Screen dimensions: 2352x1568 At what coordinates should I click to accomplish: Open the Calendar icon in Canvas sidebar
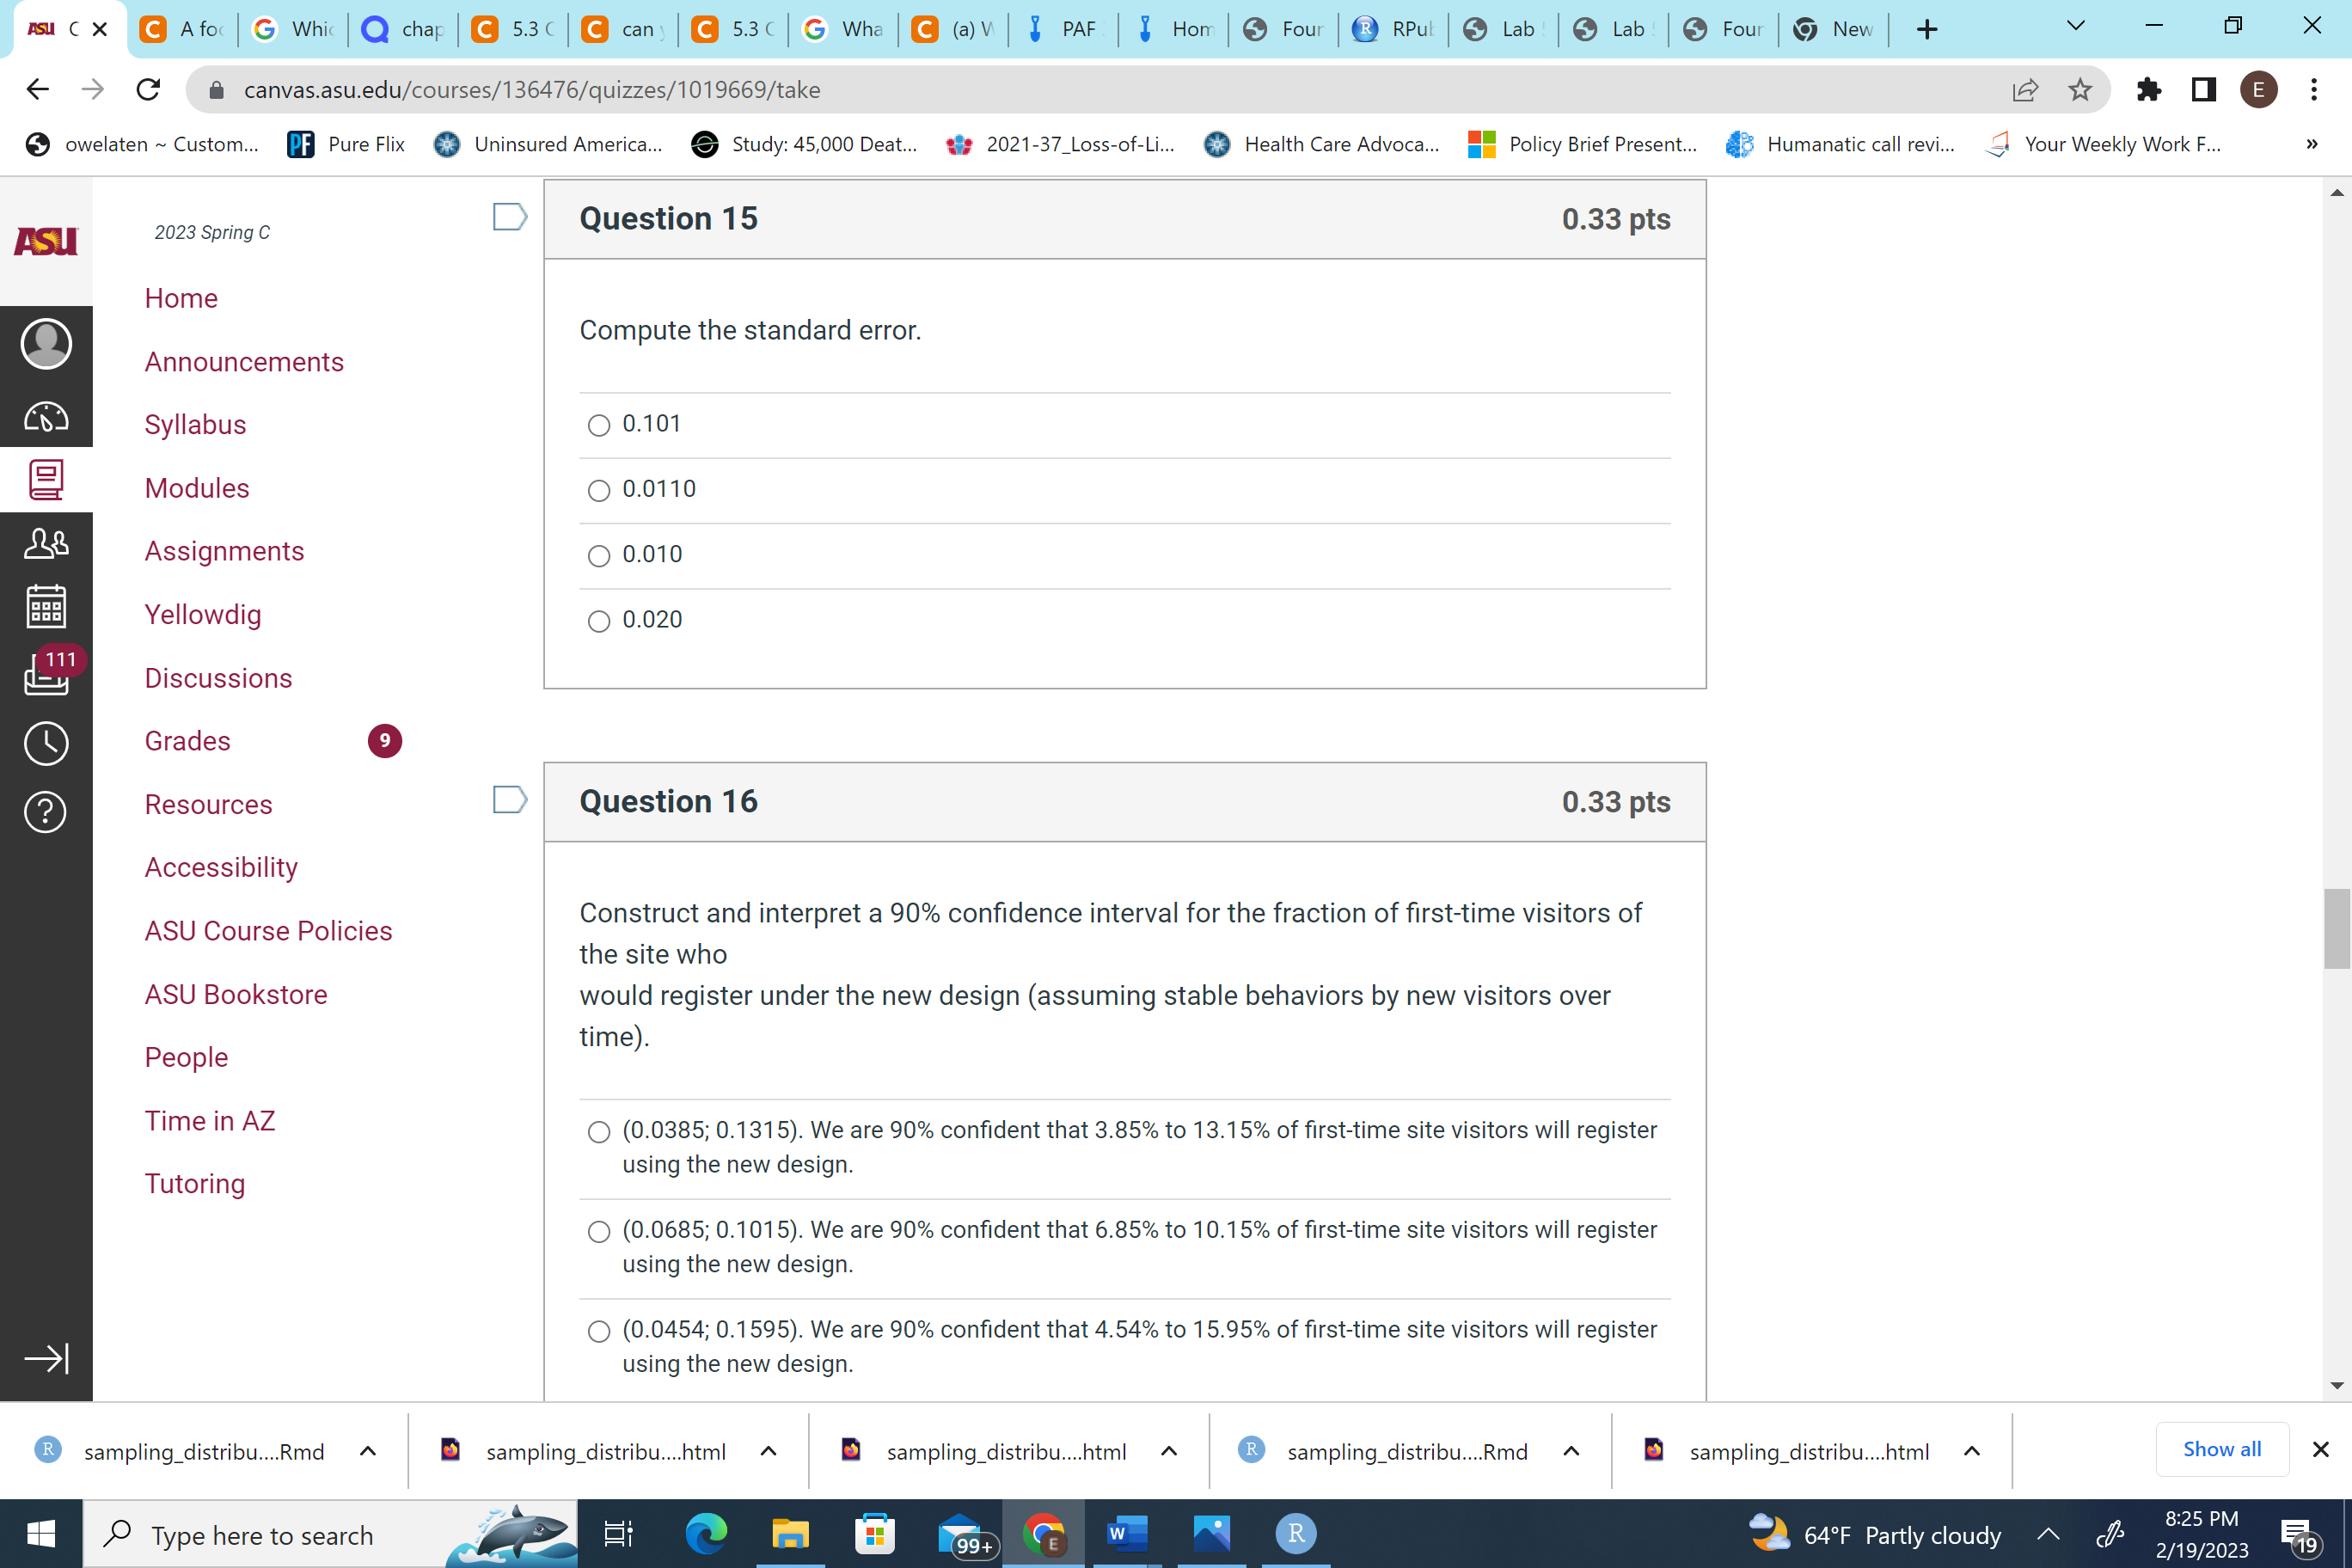click(x=46, y=605)
